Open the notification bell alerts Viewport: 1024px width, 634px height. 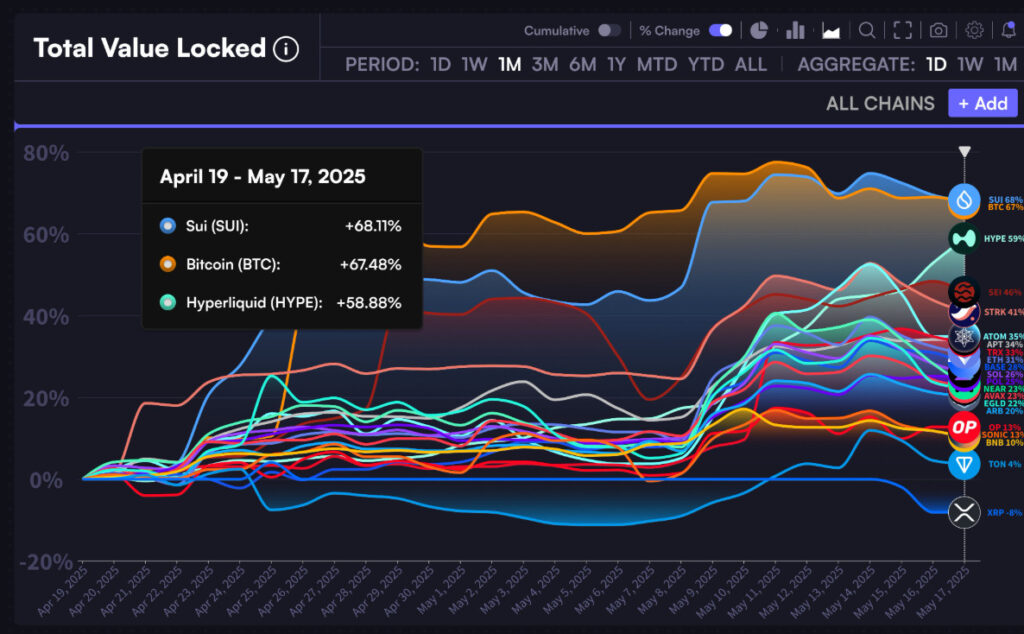point(1008,31)
